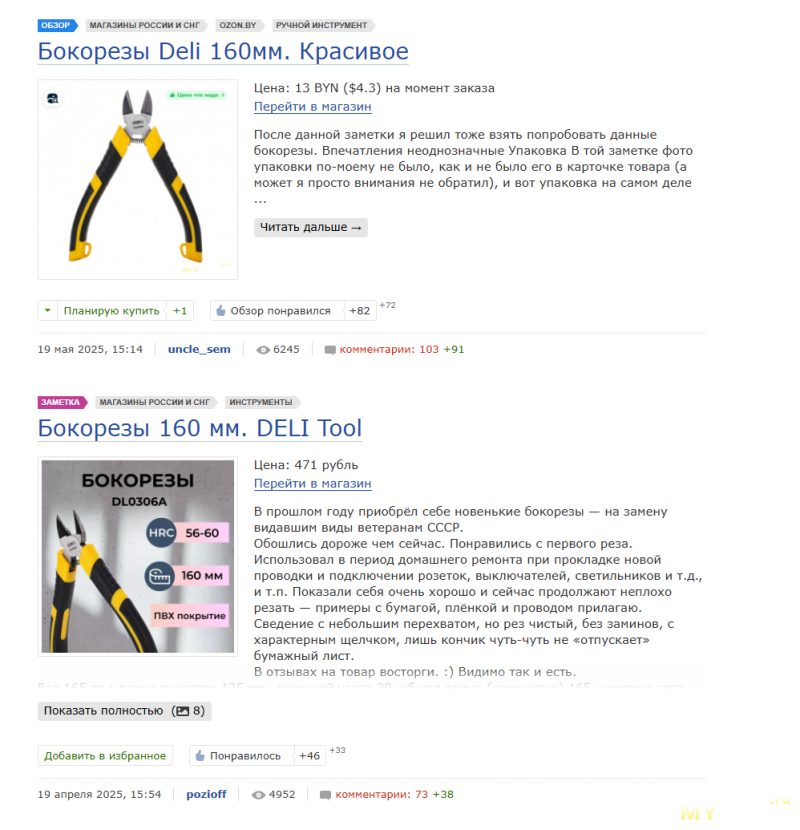800x830 pixels.
Task: Open the Планирую купить dropdown arrow
Action: [48, 311]
